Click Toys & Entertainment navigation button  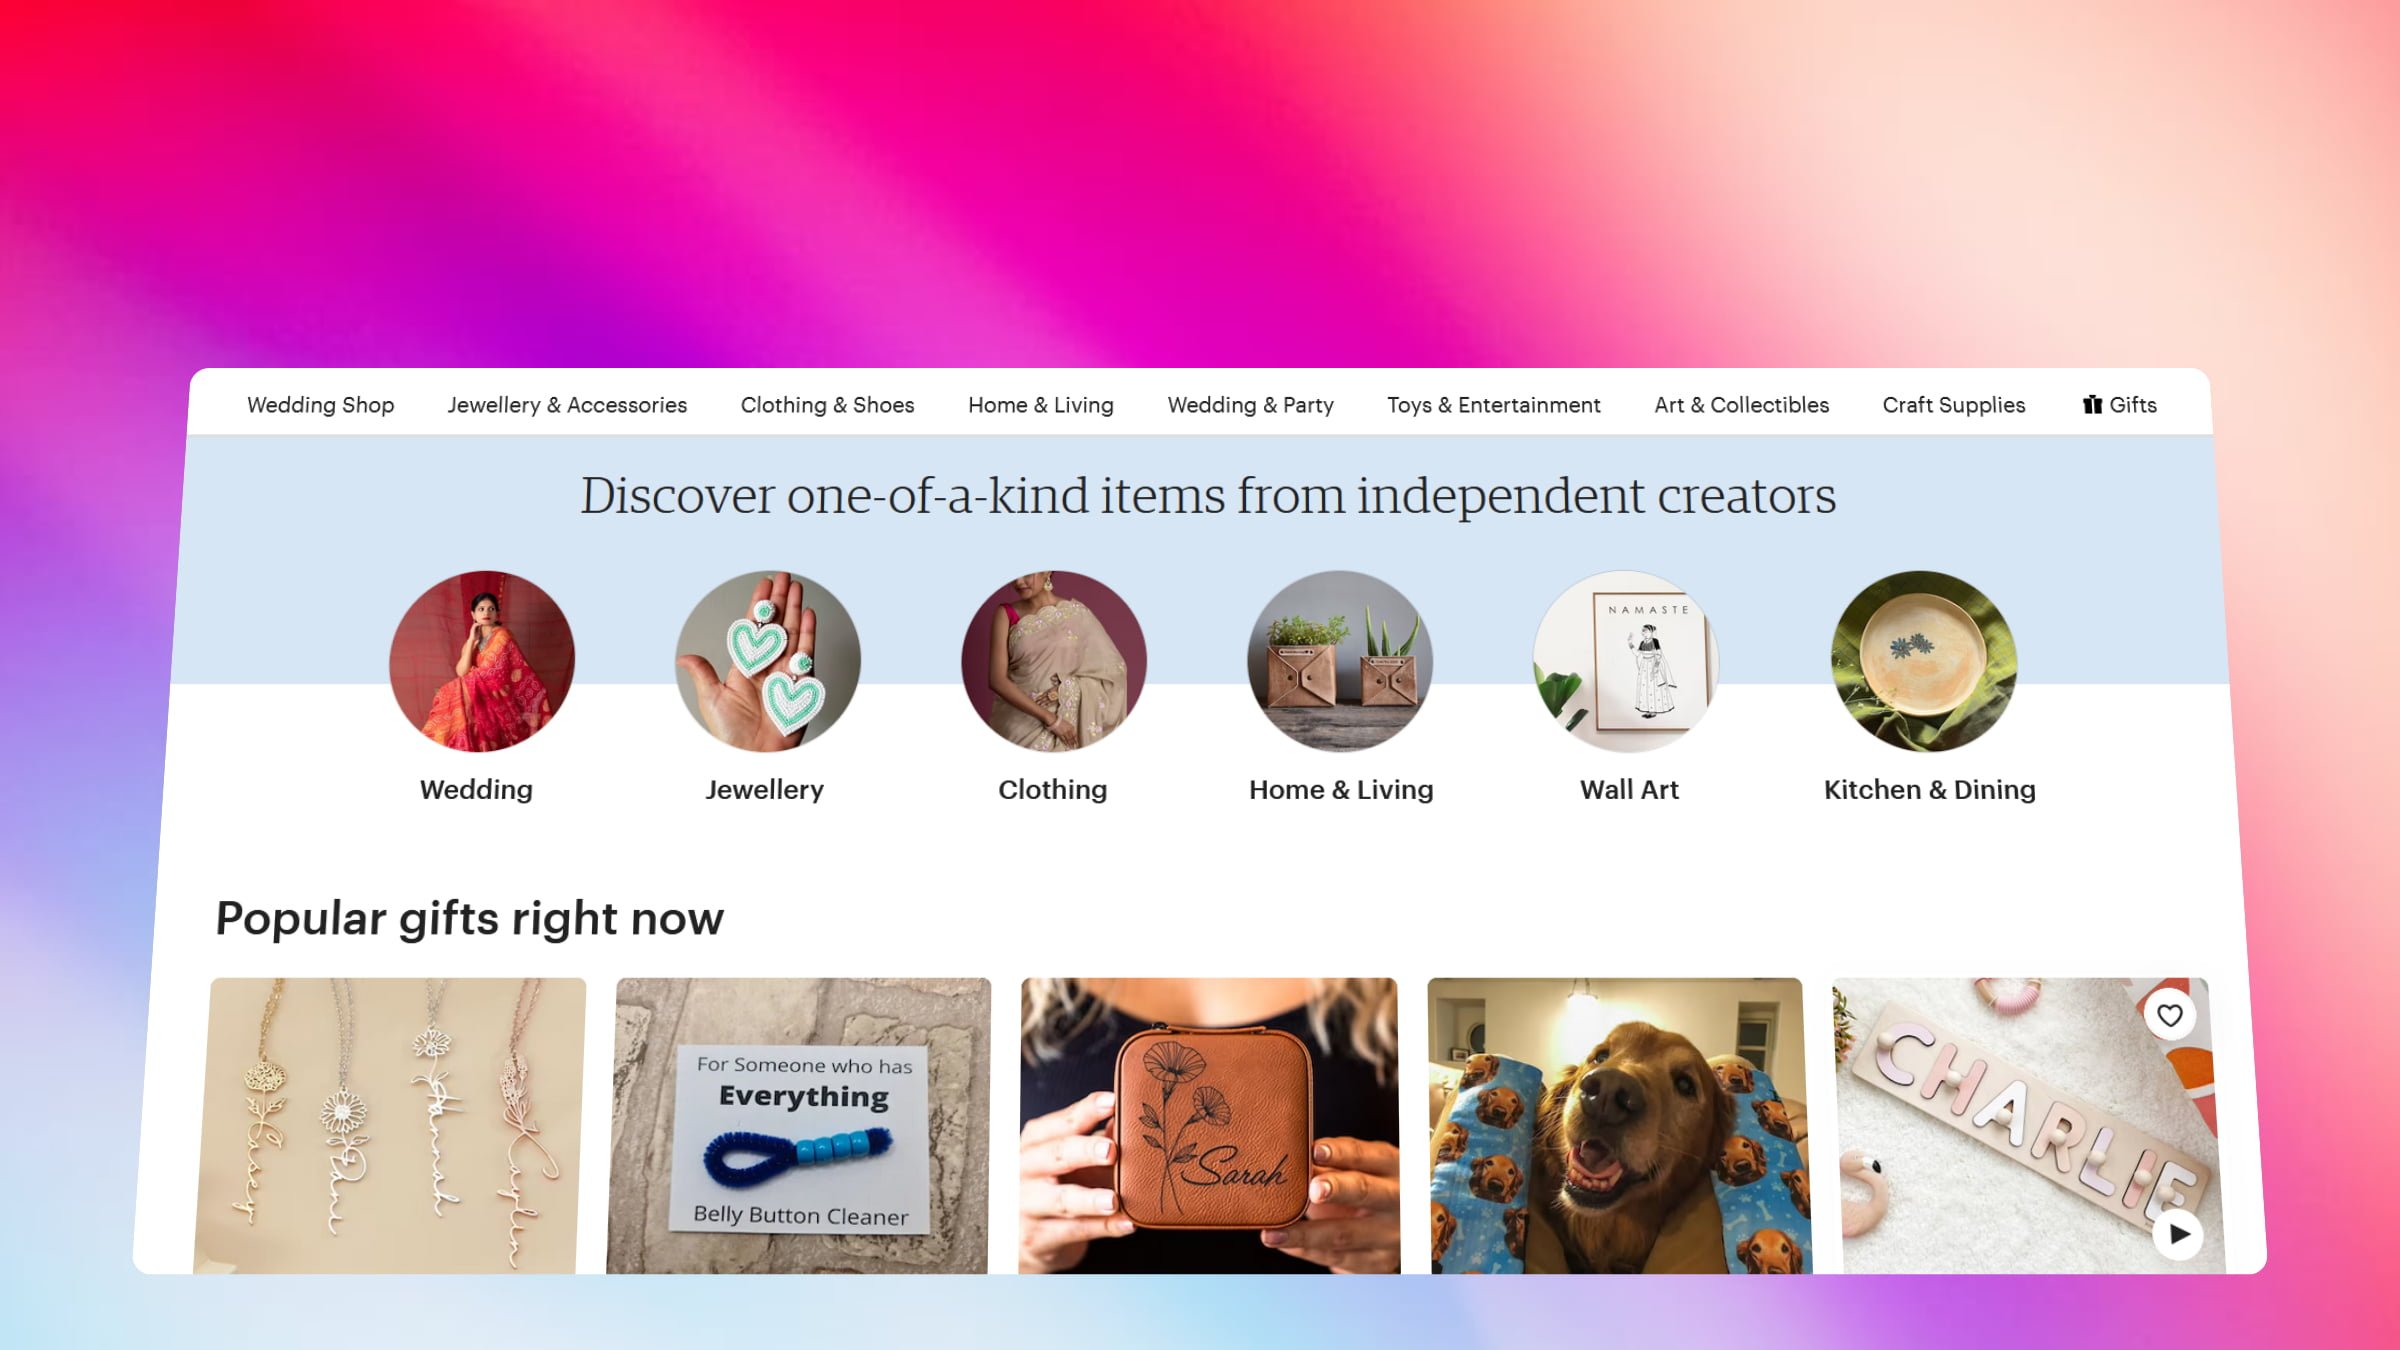point(1493,404)
